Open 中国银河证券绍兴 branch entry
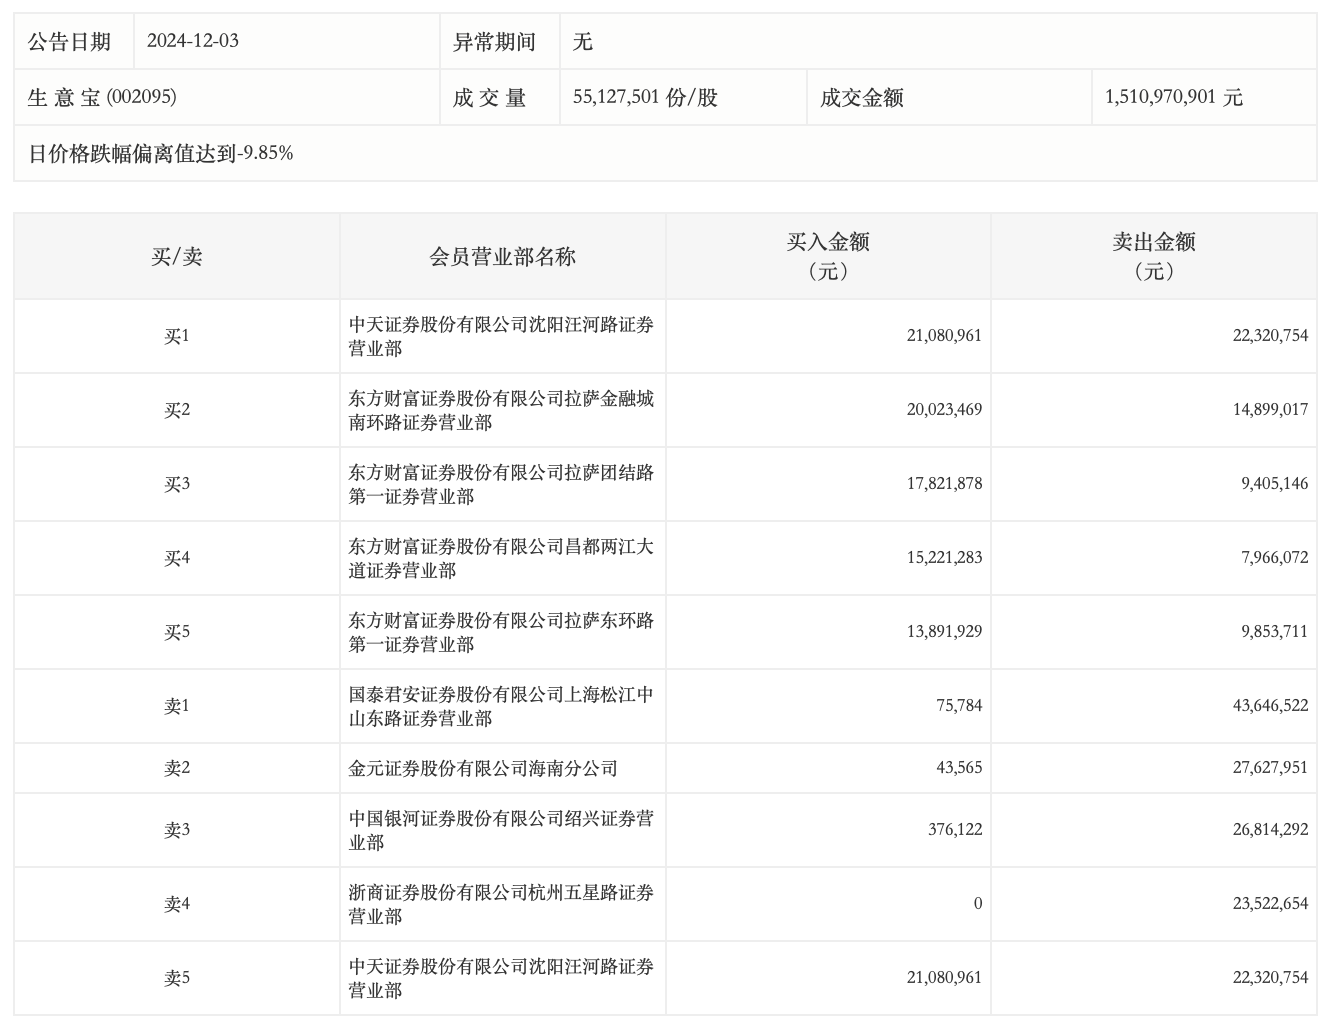The width and height of the screenshot is (1326, 1028). [501, 830]
